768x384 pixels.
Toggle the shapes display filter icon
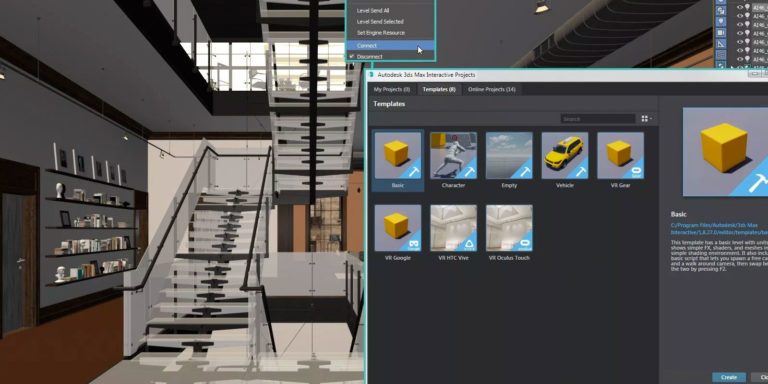coord(721,10)
